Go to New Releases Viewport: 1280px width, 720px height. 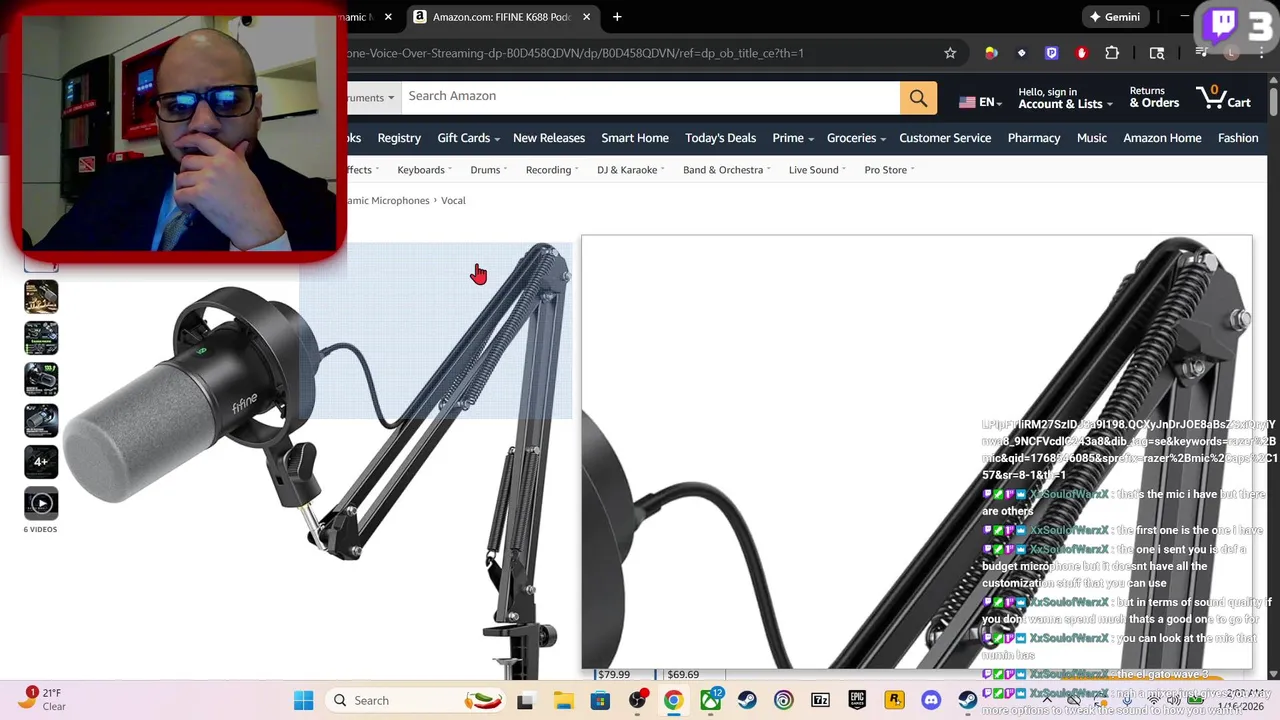549,138
